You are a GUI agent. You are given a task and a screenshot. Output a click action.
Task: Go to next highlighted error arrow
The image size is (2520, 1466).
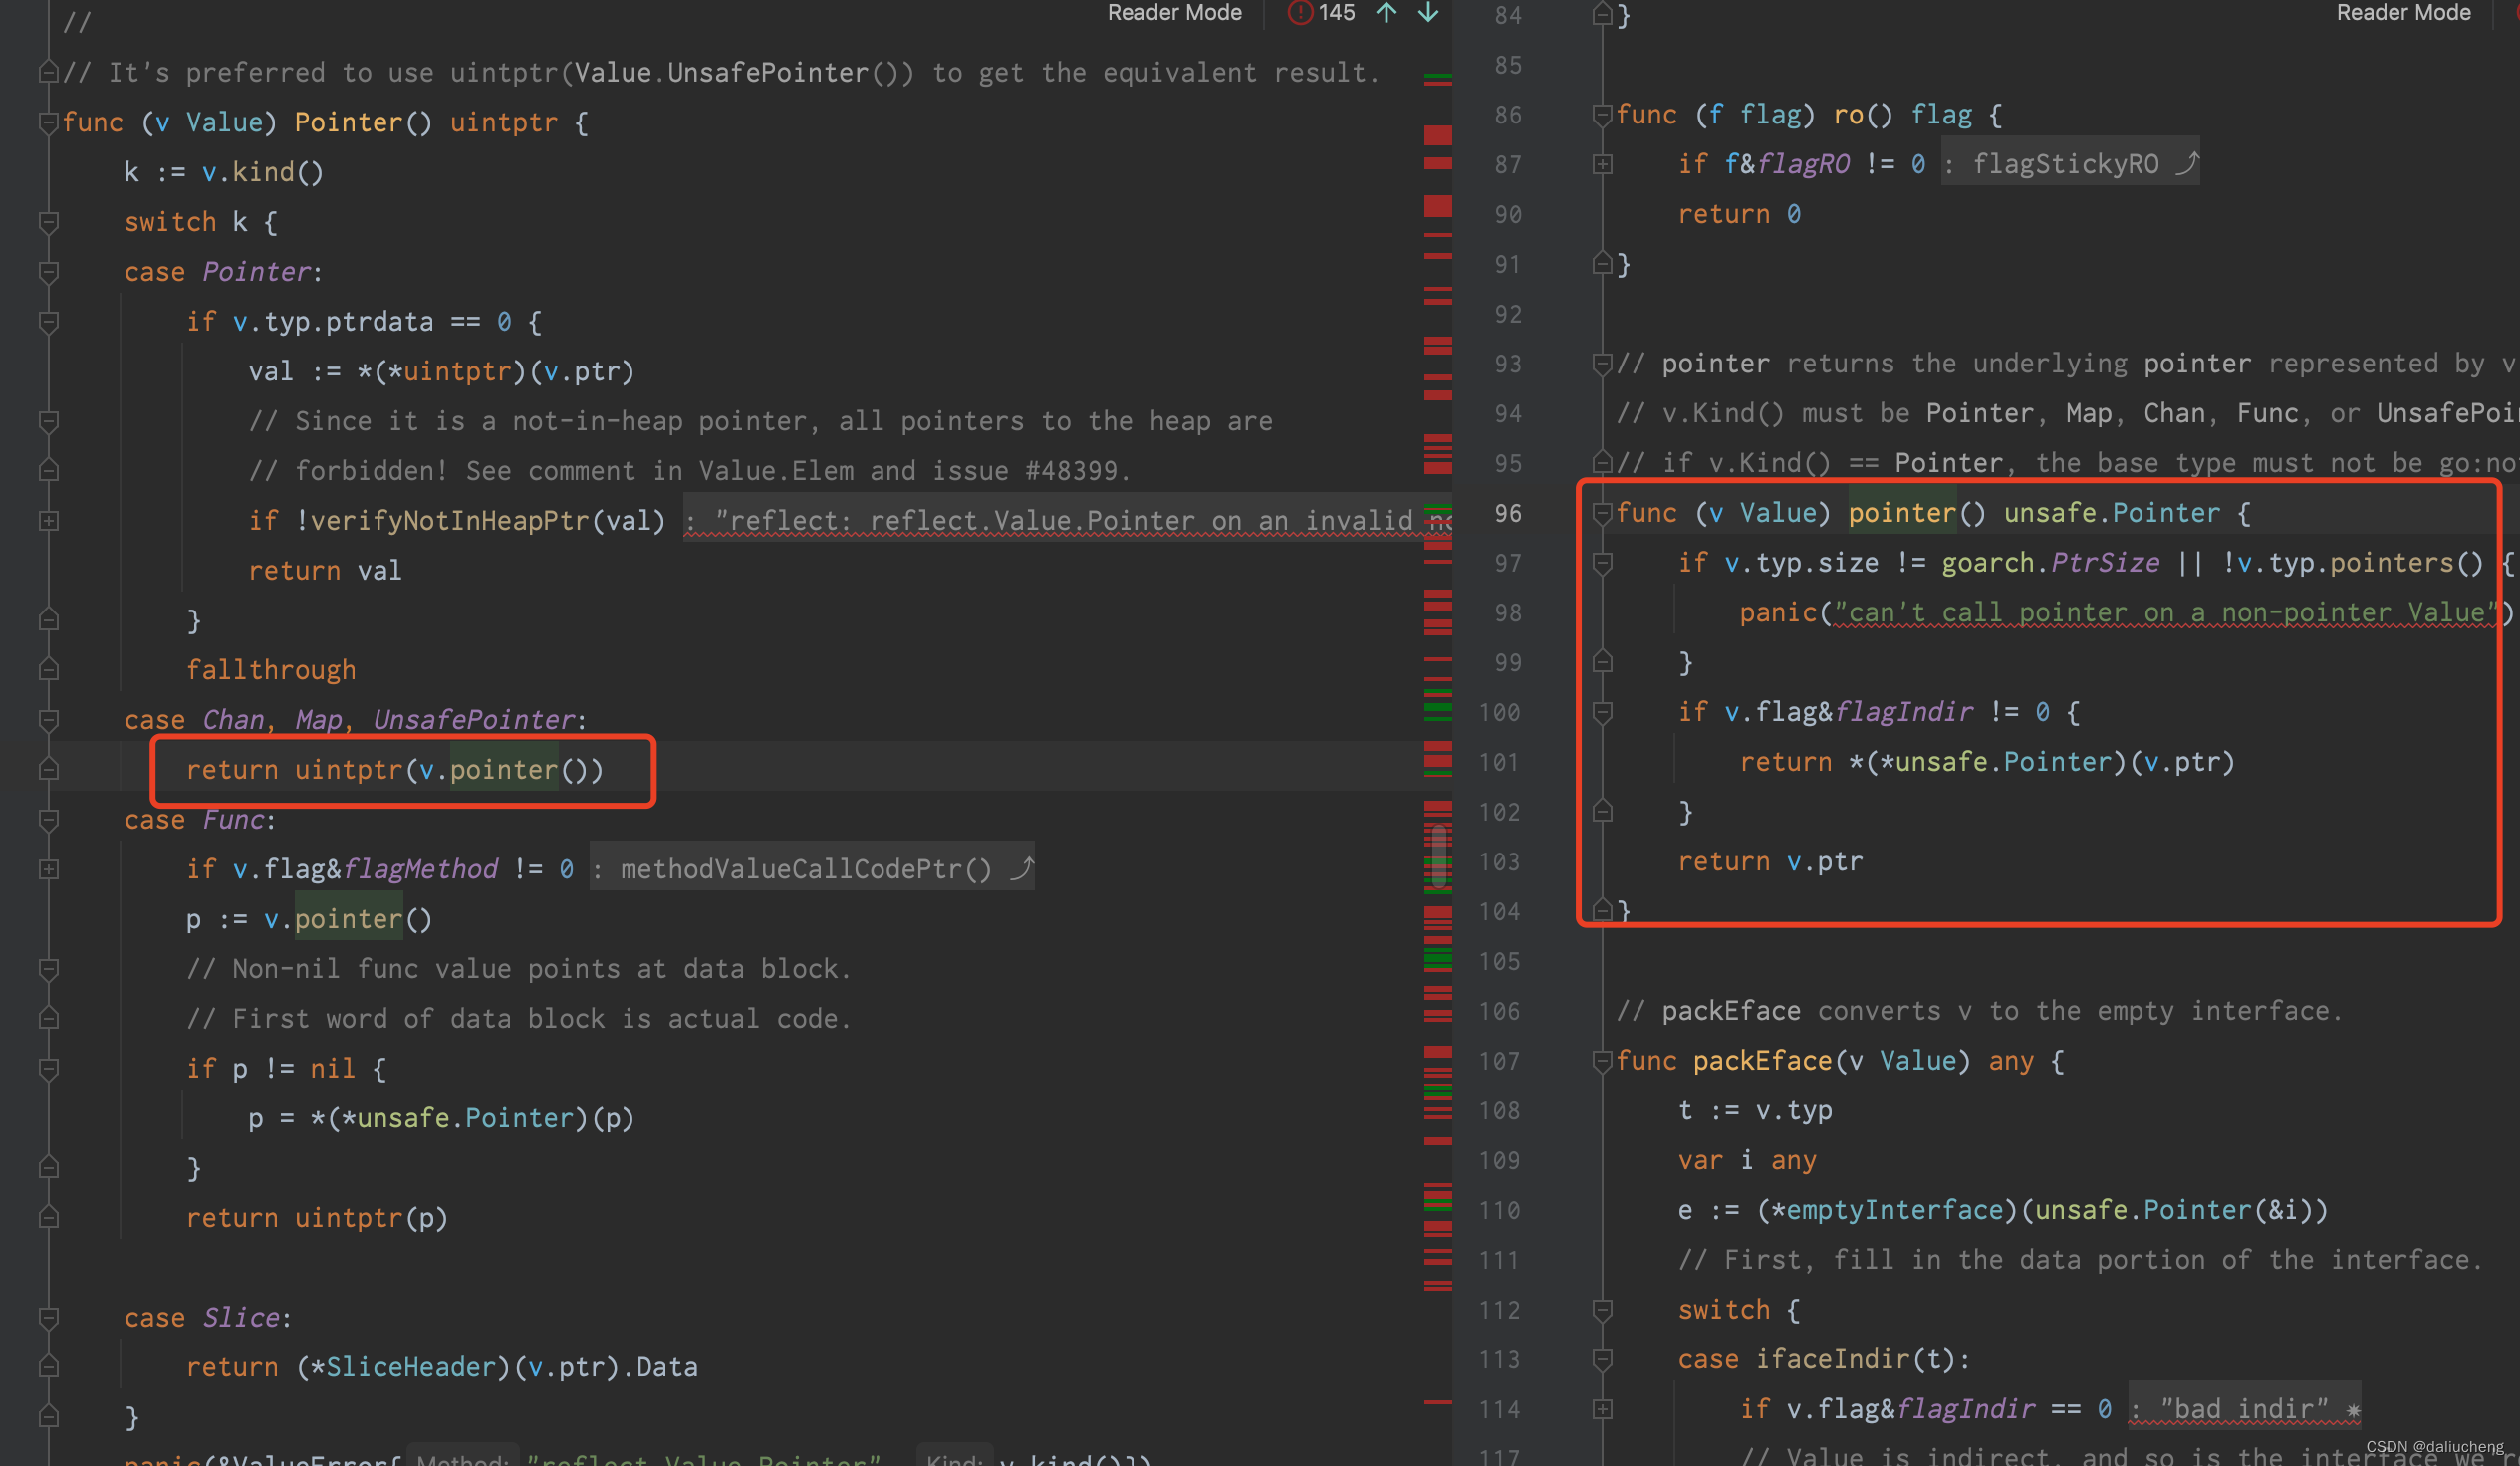[x=1429, y=13]
